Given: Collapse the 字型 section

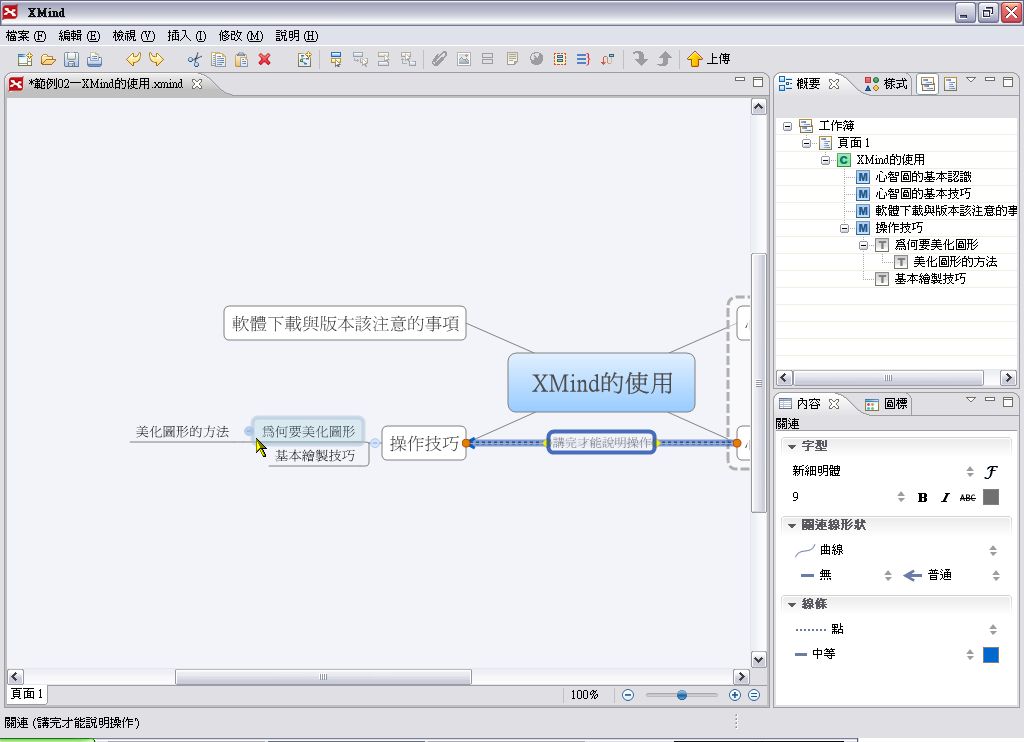Looking at the screenshot, I should [x=792, y=446].
